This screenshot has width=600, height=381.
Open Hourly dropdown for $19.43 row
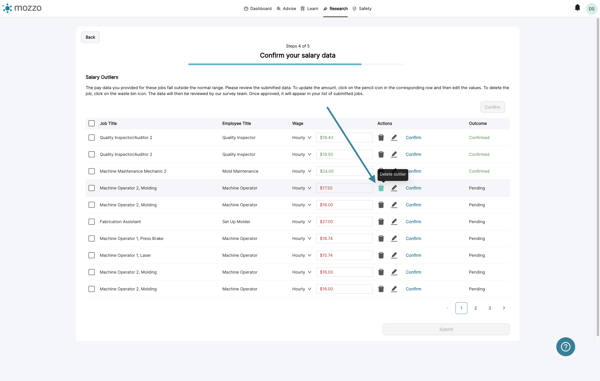(302, 137)
